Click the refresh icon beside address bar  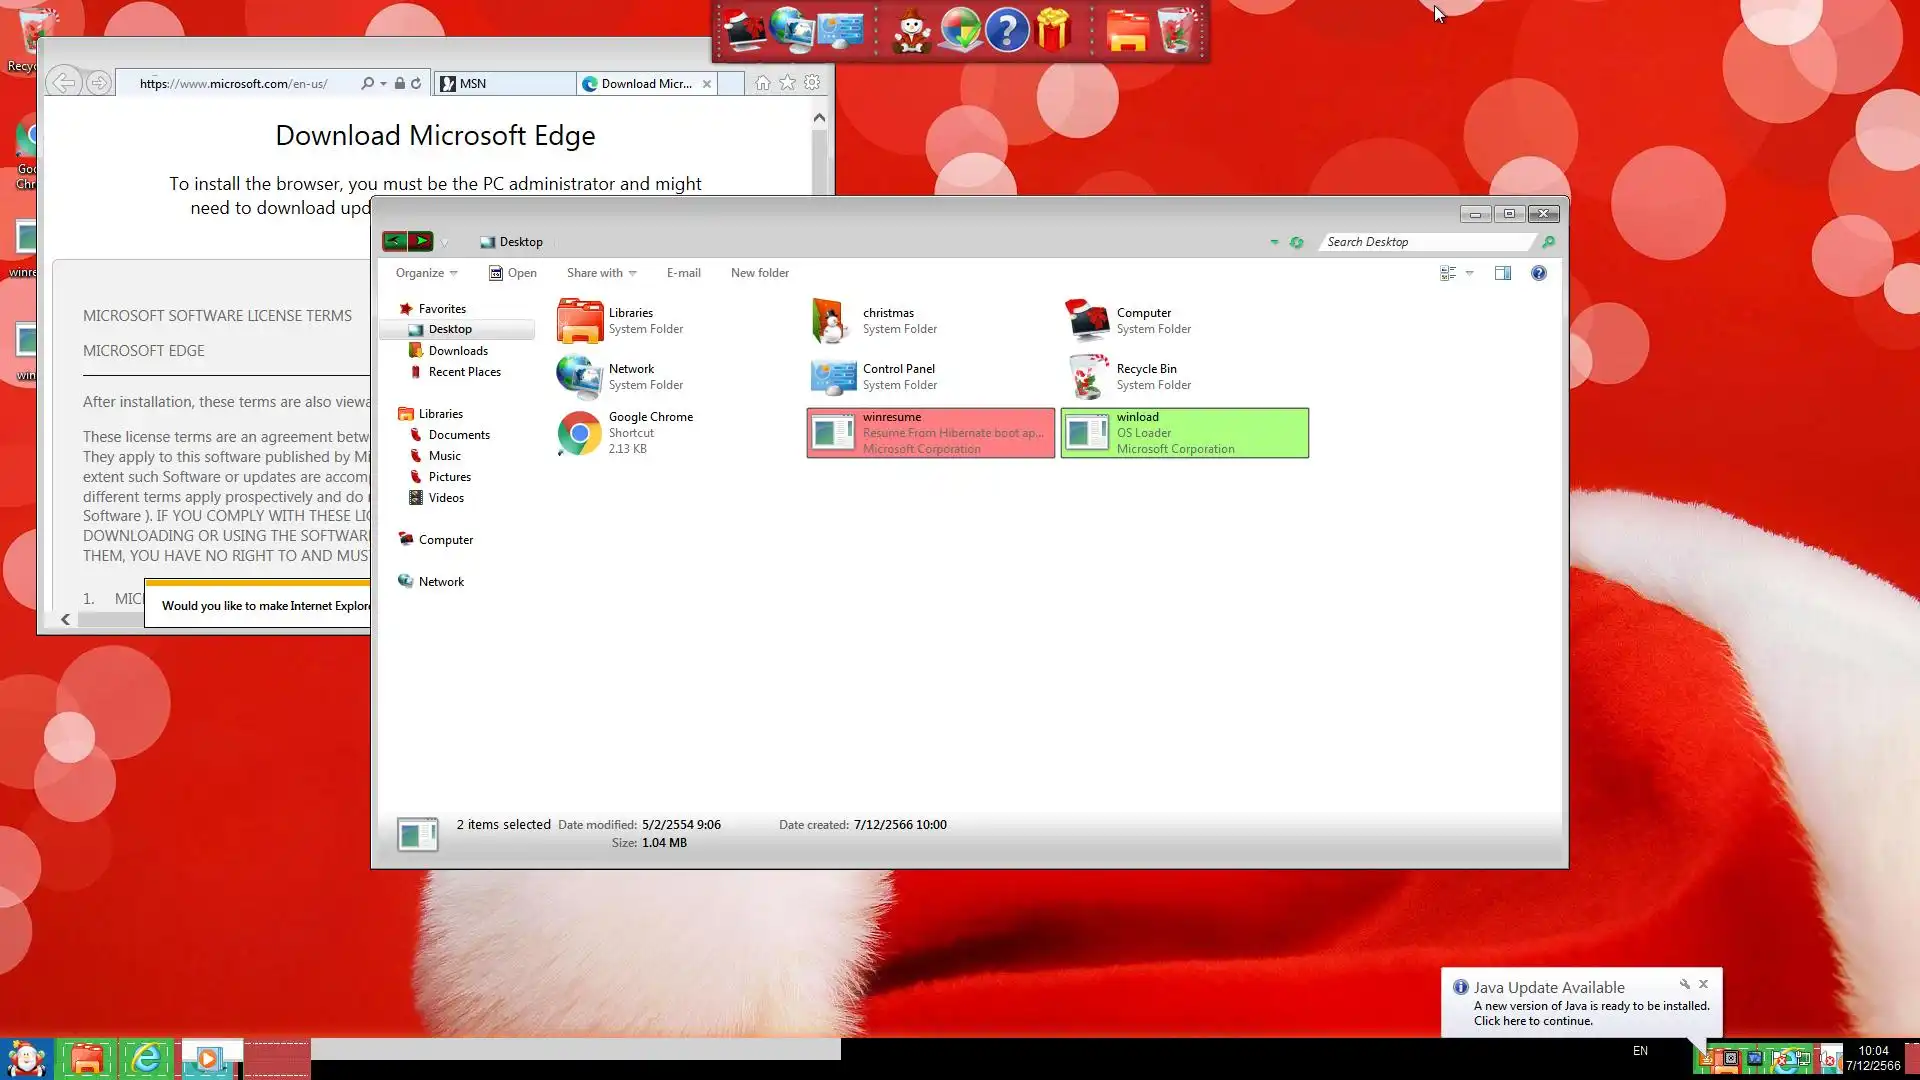point(1296,242)
